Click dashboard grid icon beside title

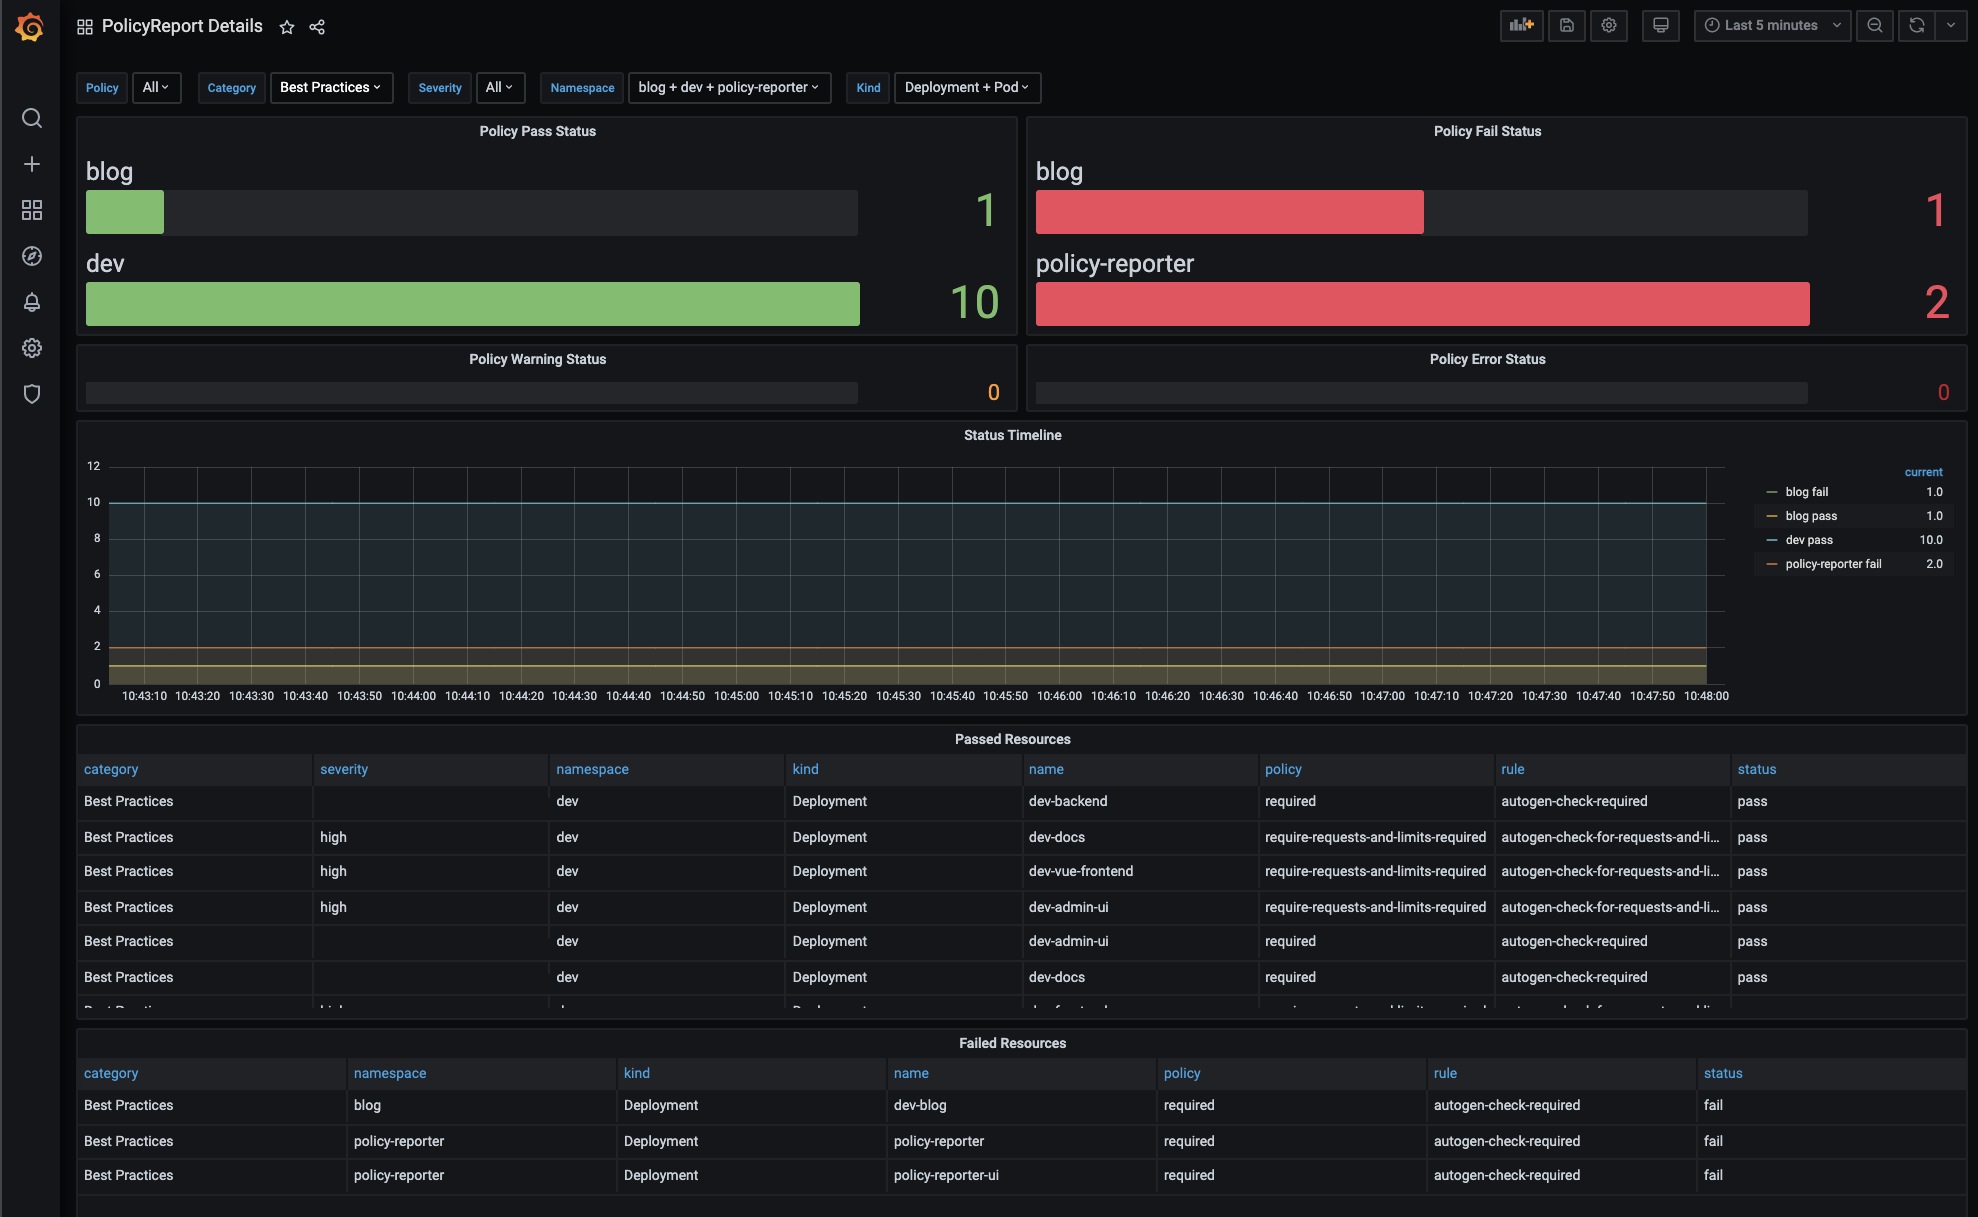[x=85, y=27]
